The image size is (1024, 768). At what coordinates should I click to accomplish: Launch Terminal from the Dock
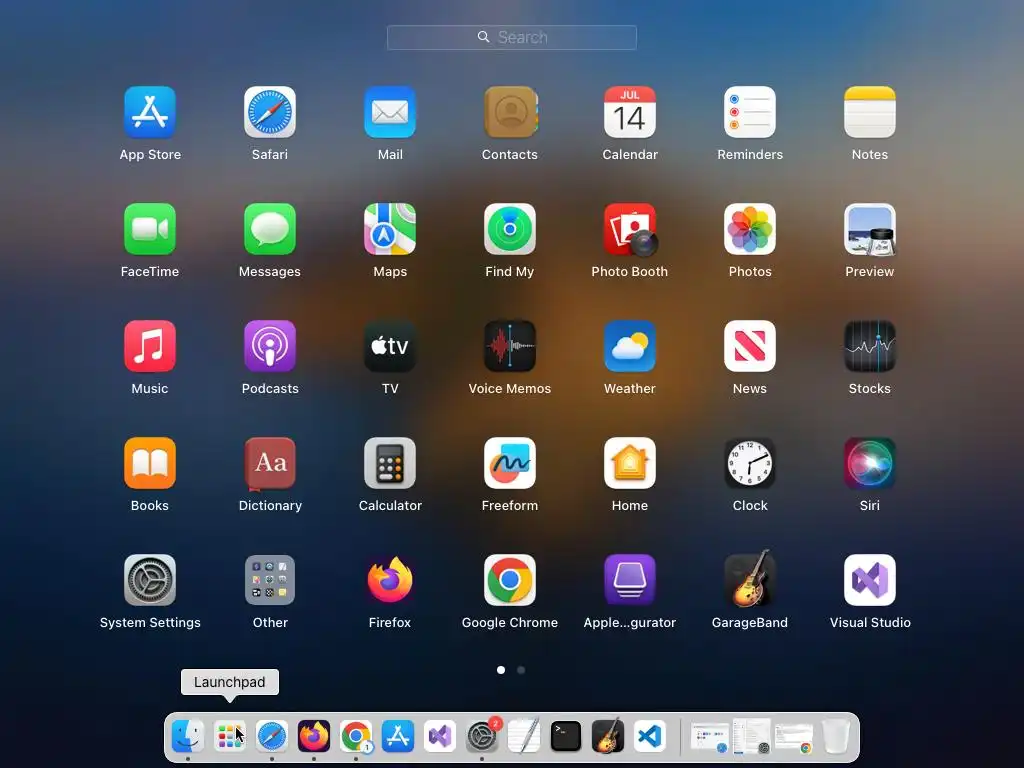pos(566,736)
